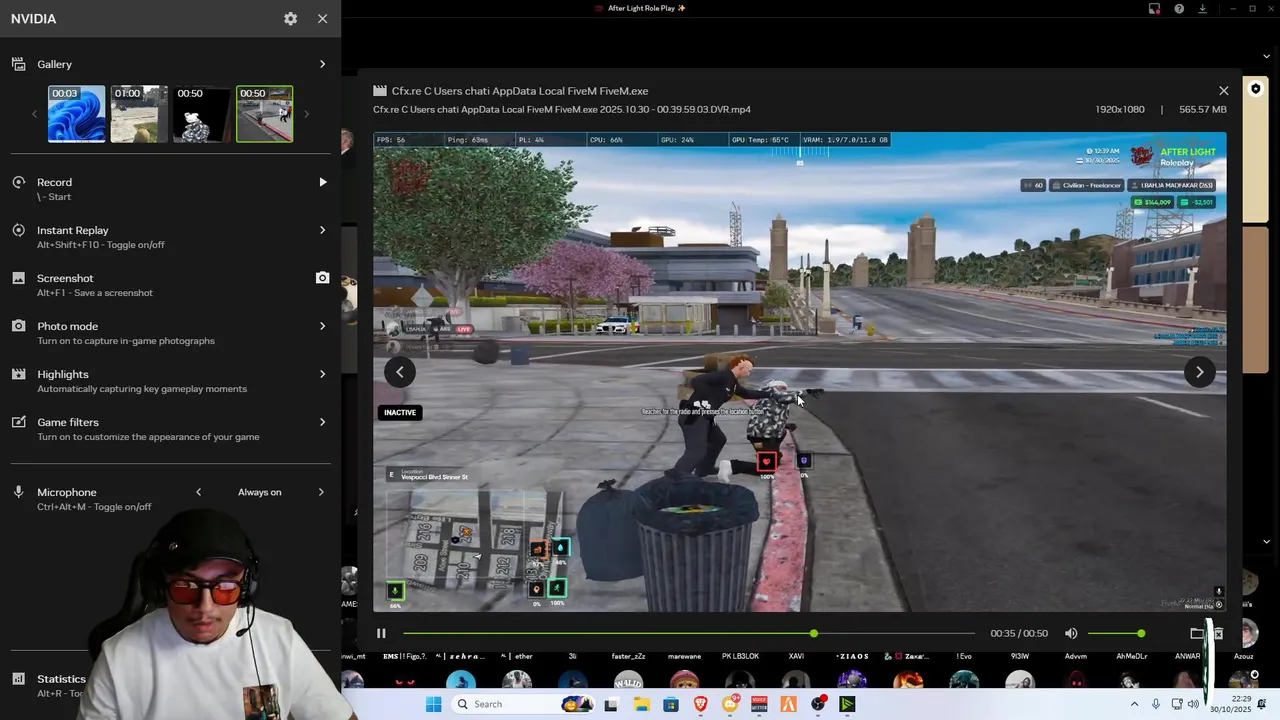Open the green-bordered 00:50 gallery thumbnail
The image size is (1280, 720).
(x=265, y=114)
